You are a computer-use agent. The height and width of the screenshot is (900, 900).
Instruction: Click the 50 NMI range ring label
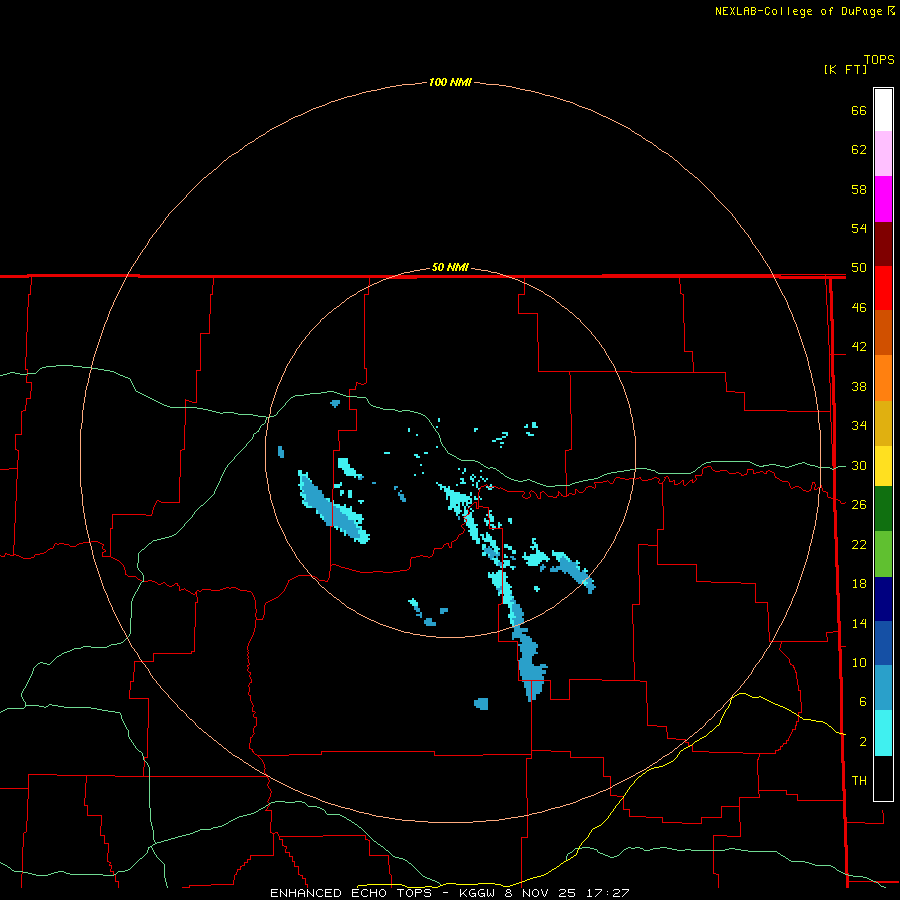click(x=450, y=267)
